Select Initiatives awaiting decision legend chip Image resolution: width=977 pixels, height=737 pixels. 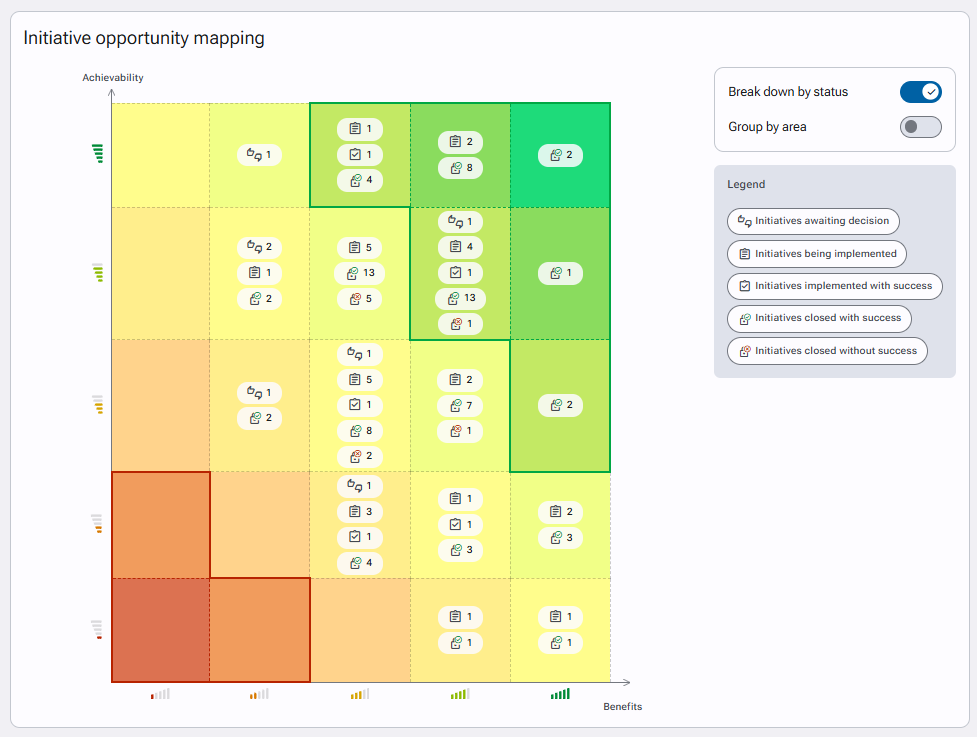tap(813, 221)
